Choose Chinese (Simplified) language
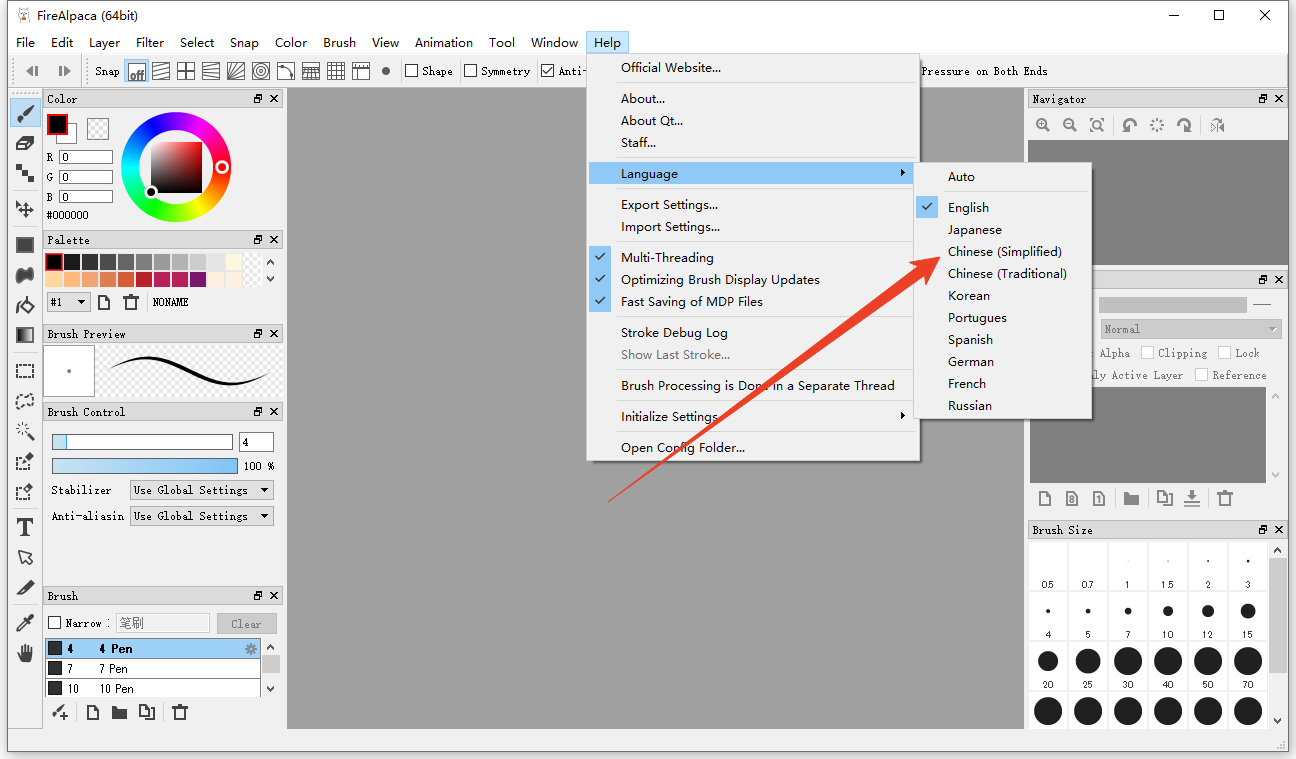 [x=1004, y=251]
